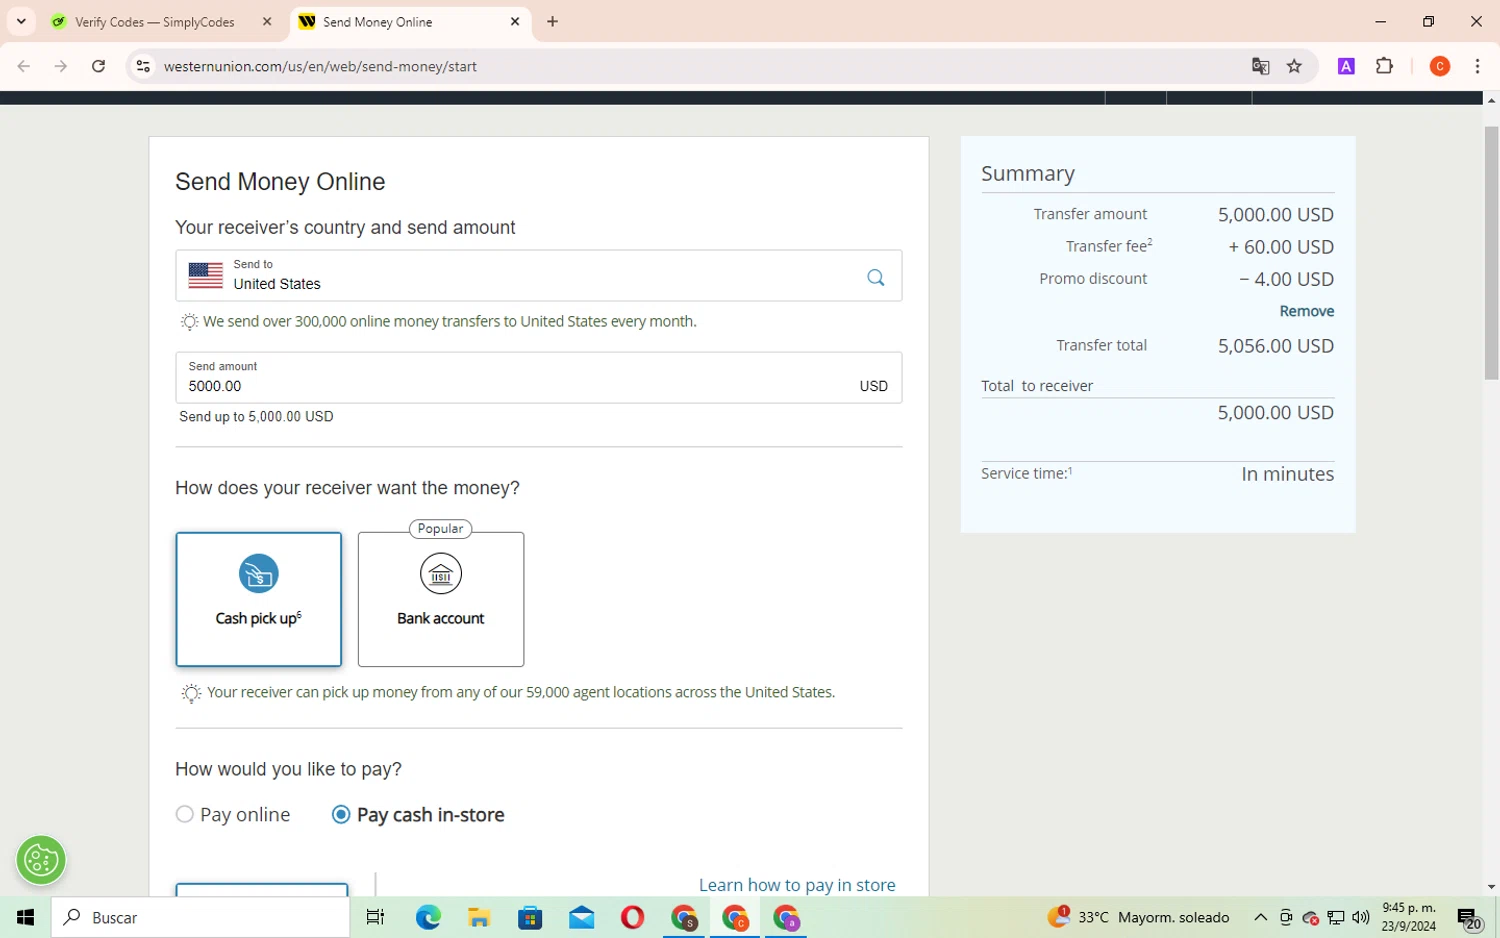Open Opera browser from taskbar
The image size is (1500, 938).
click(632, 917)
